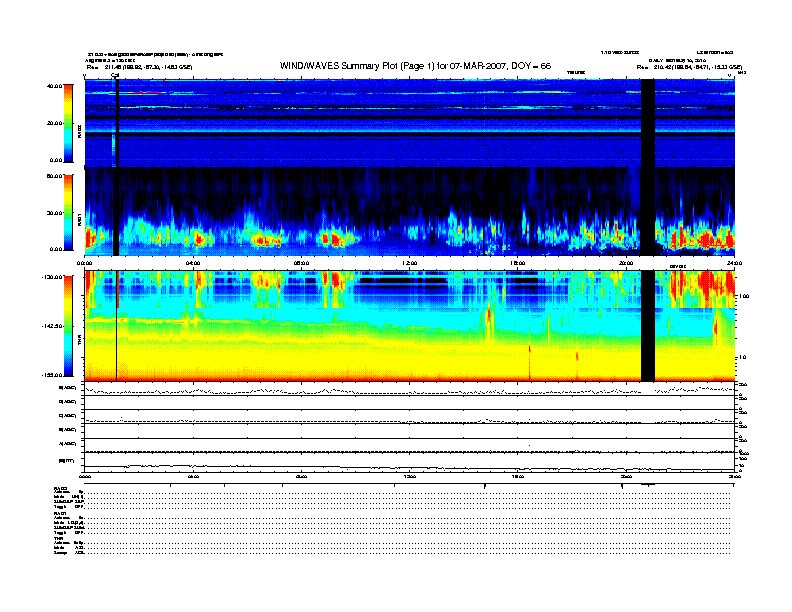The width and height of the screenshot is (792, 612).
Task: Click inside the RAD2 spectrogram panel
Action: (409, 123)
